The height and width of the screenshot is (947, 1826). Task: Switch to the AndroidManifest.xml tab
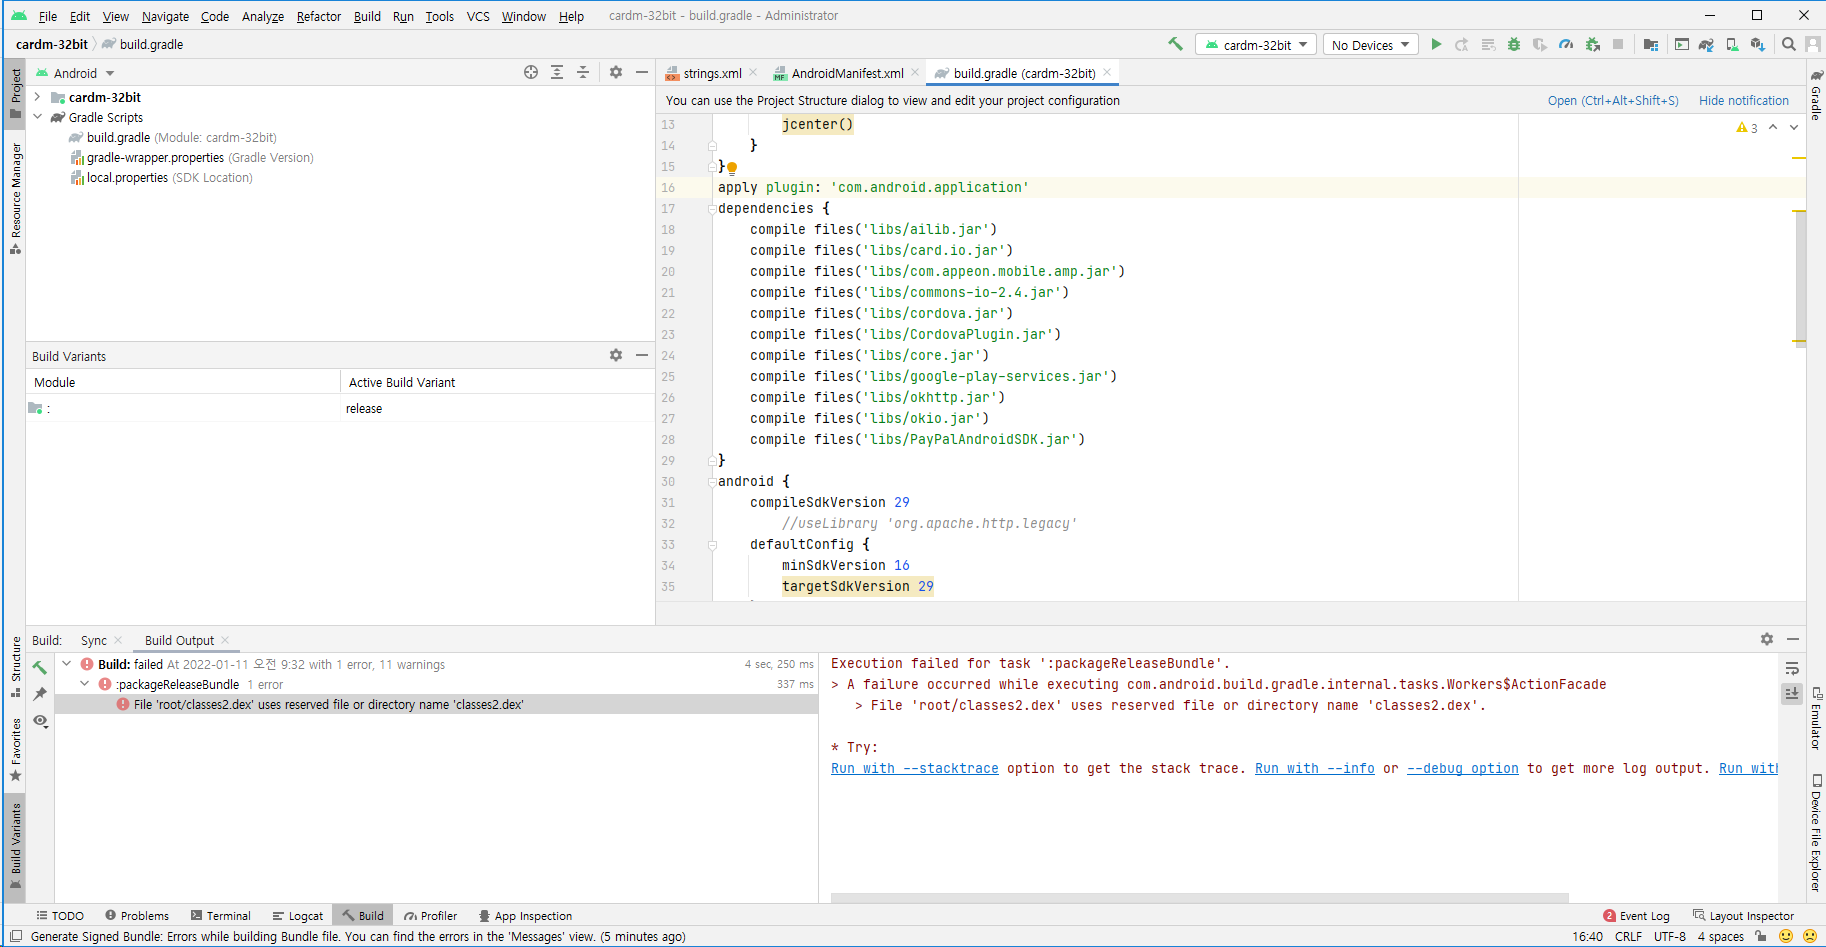846,73
